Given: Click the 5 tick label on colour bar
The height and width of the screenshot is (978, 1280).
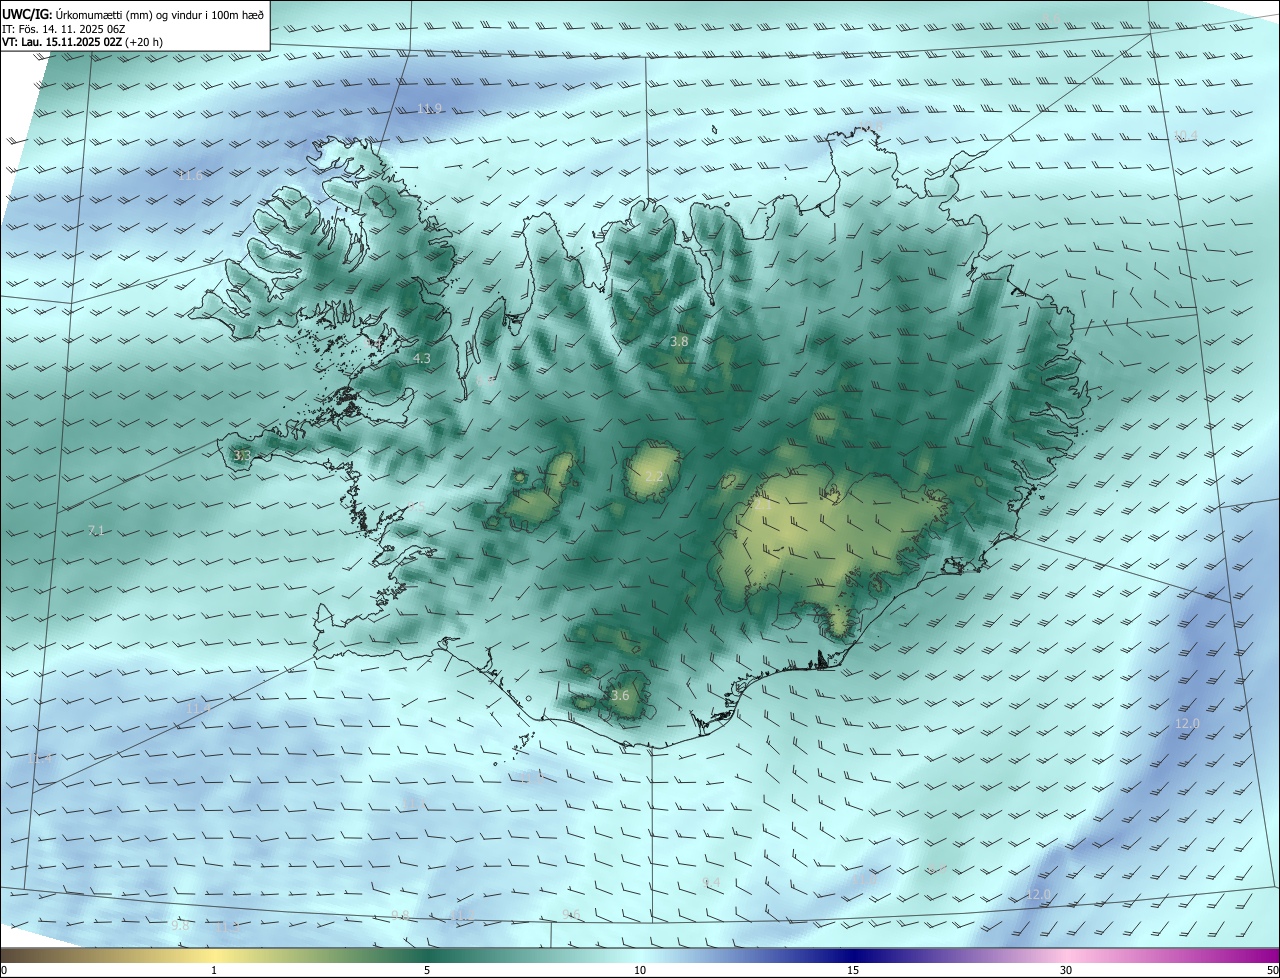Looking at the screenshot, I should (427, 971).
